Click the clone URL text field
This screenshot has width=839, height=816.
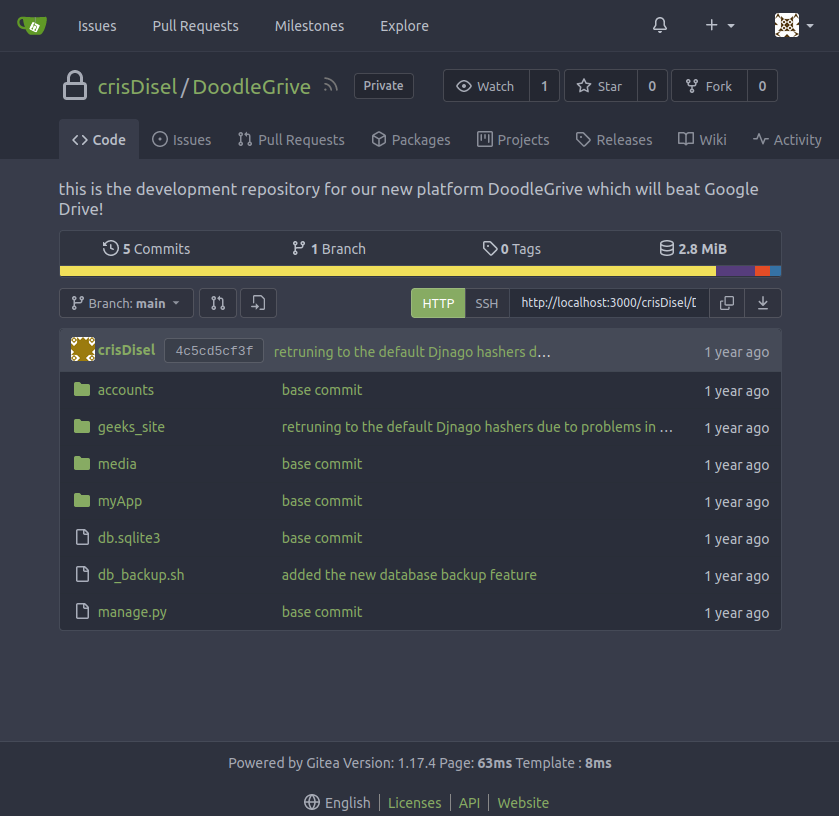(x=608, y=303)
